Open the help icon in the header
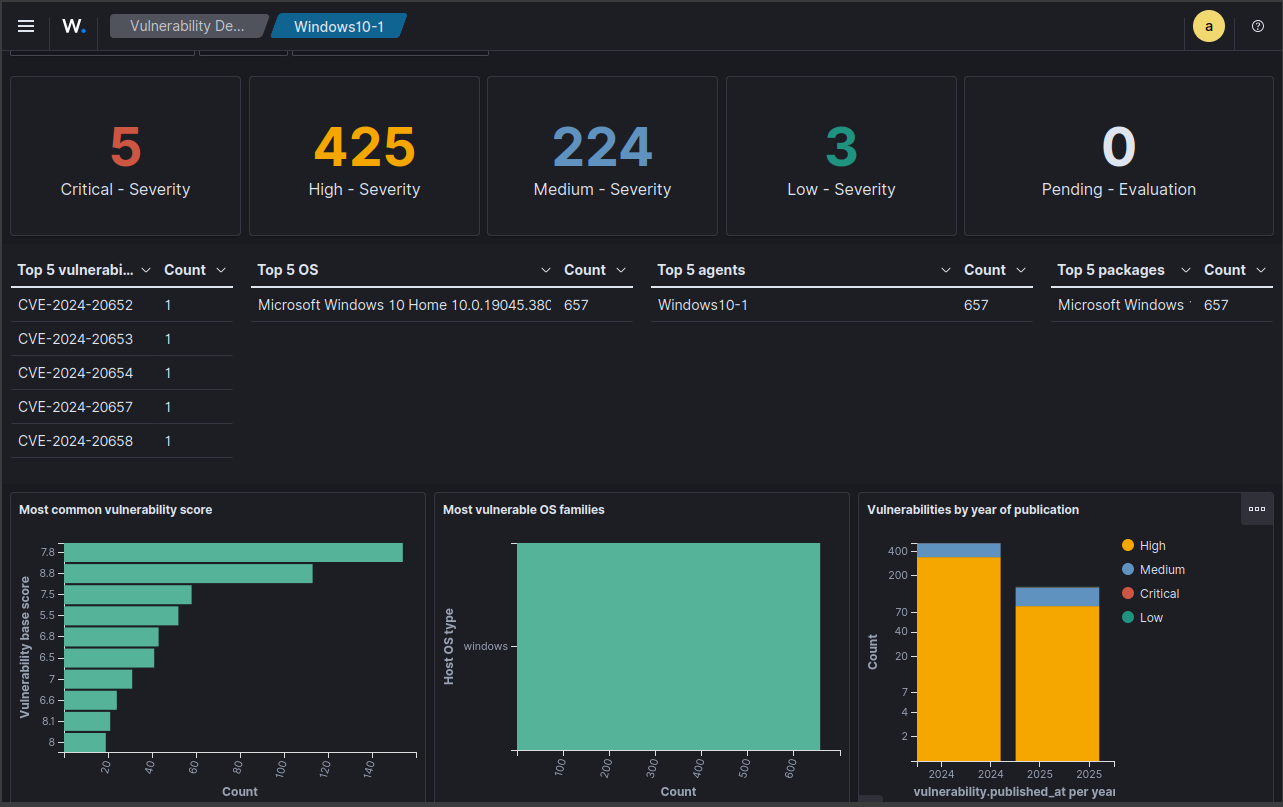Viewport: 1283px width, 807px height. click(1258, 26)
